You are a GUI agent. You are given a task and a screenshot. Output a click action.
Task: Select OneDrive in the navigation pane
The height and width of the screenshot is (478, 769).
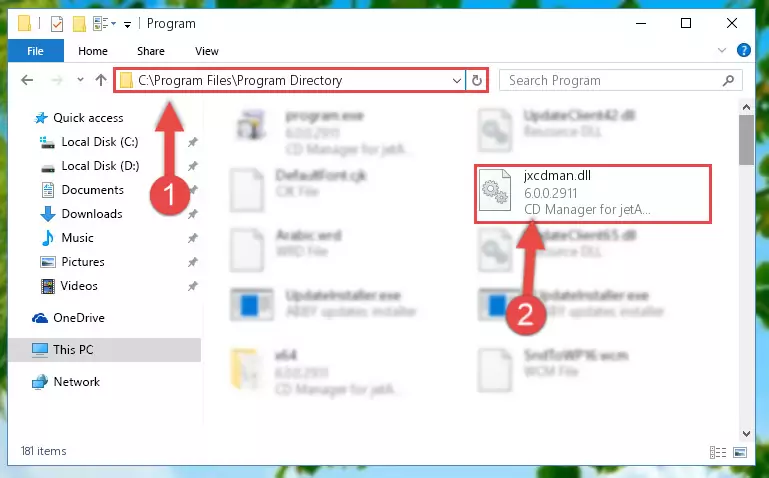78,318
